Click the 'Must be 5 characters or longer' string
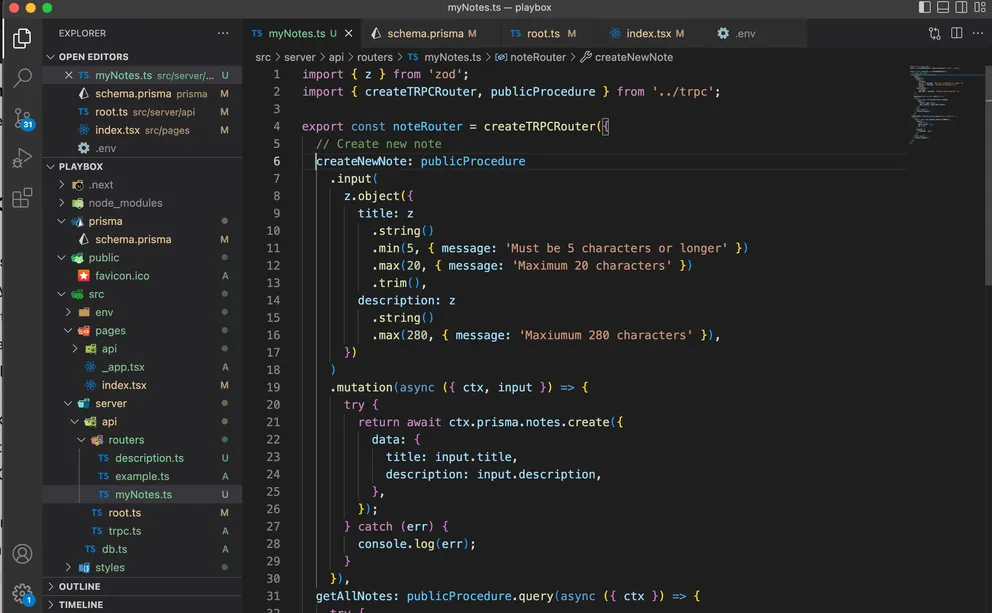The image size is (992, 613). [x=616, y=248]
